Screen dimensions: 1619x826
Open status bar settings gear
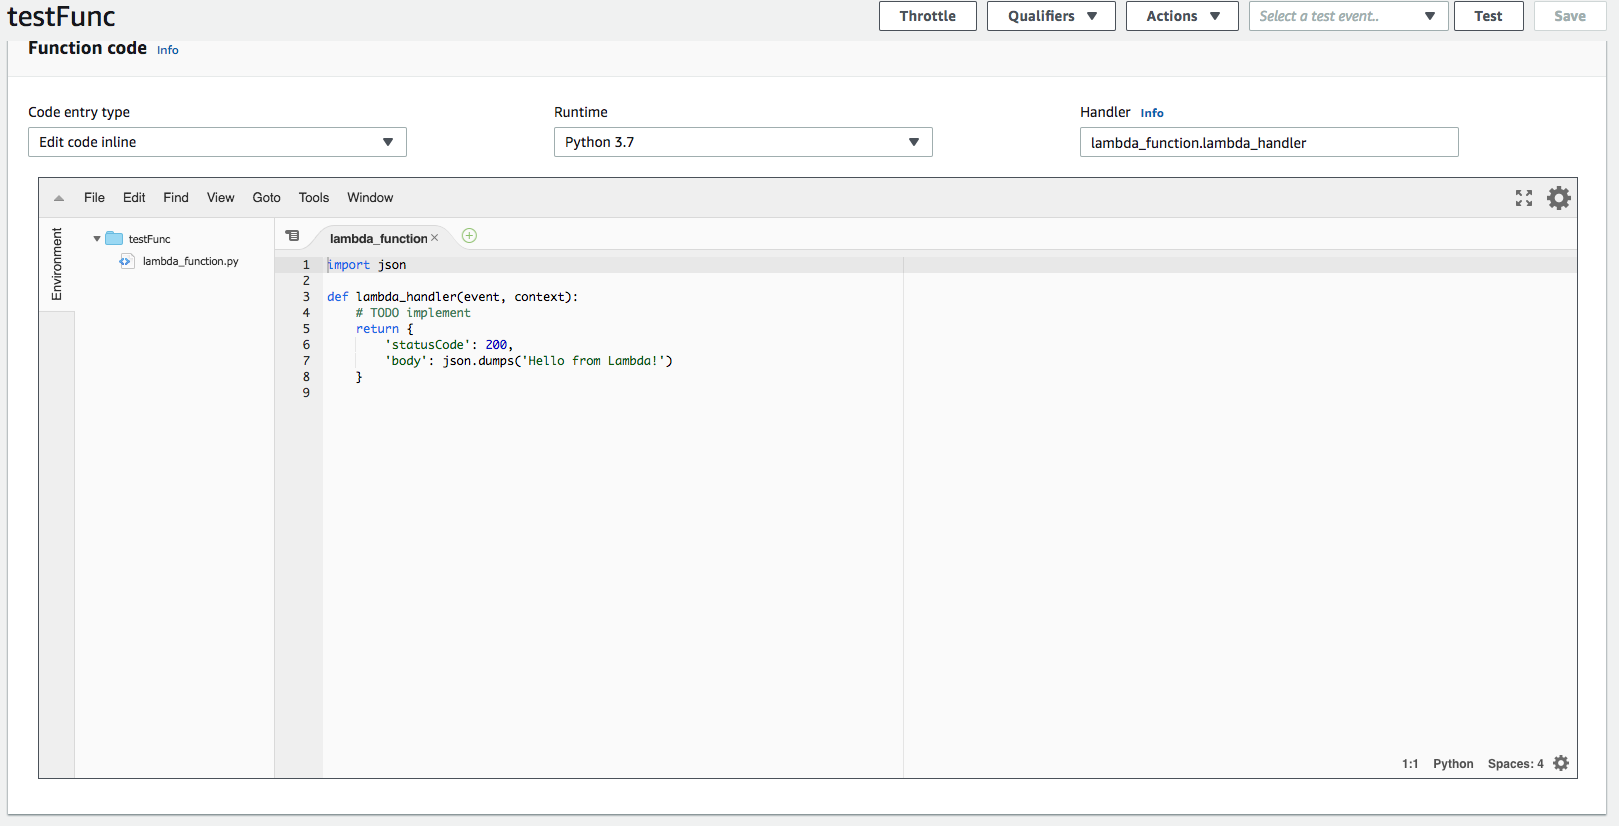(x=1561, y=763)
